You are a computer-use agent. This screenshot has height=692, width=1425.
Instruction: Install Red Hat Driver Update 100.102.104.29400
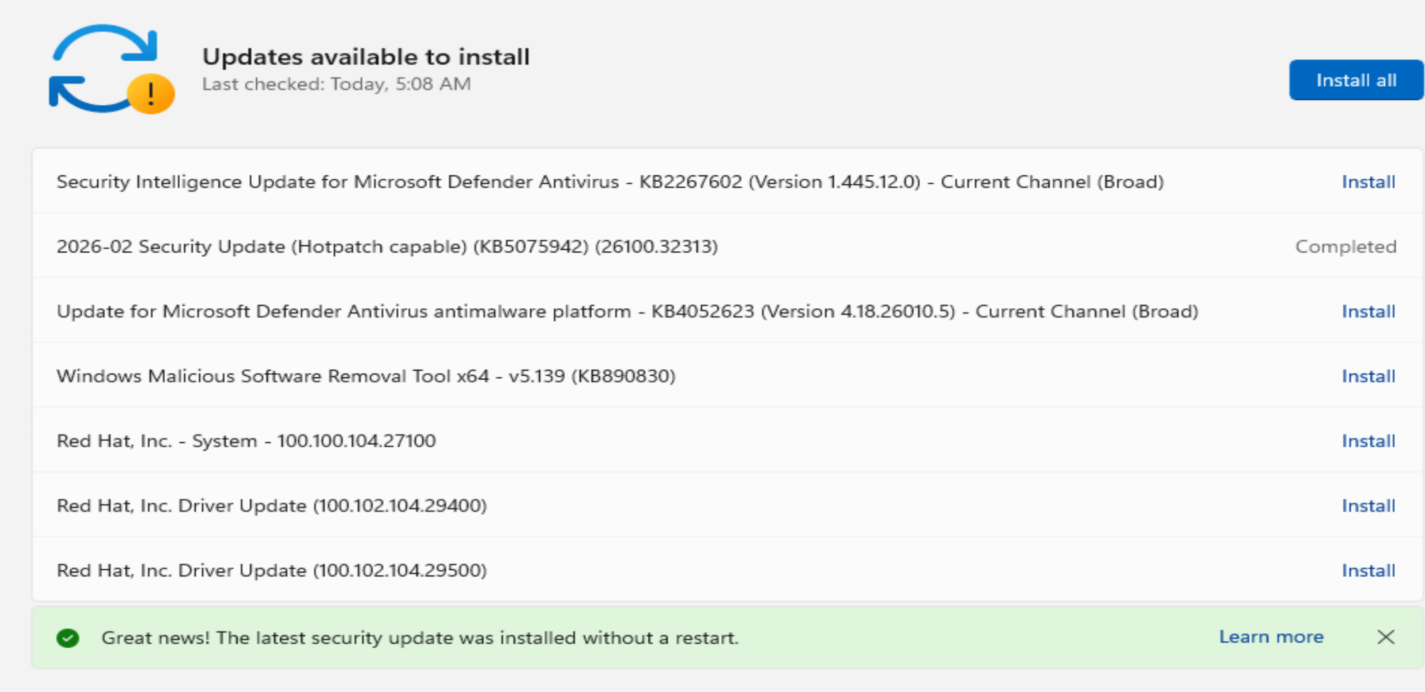(1368, 506)
